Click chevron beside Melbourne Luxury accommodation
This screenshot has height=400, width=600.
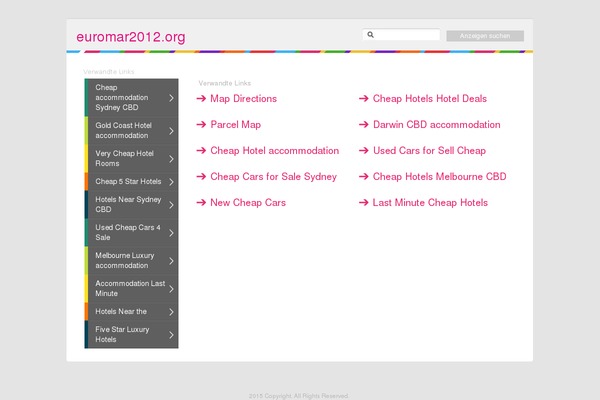pos(171,261)
